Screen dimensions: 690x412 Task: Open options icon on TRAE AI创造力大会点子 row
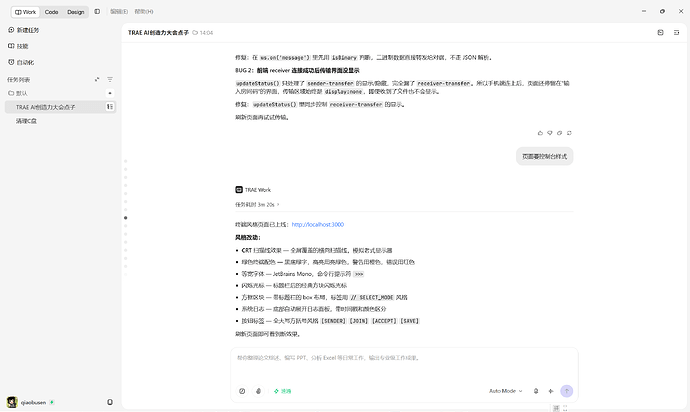point(110,107)
